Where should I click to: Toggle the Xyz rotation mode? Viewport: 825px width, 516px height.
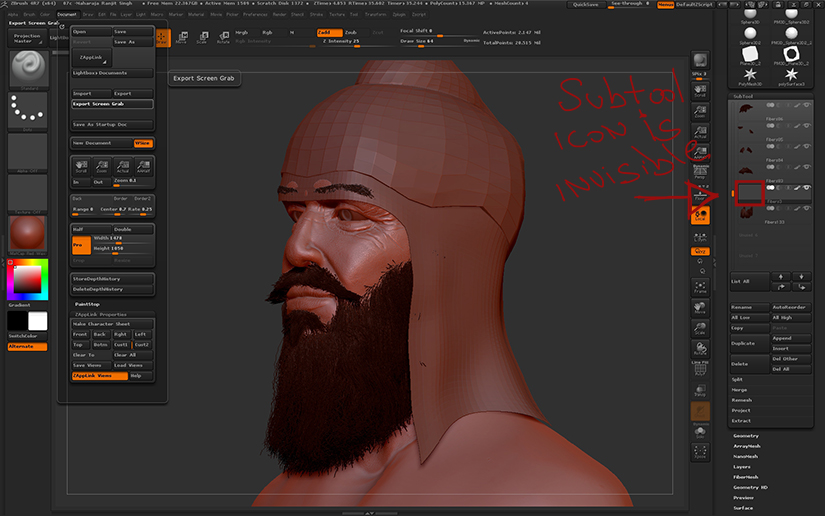700,251
